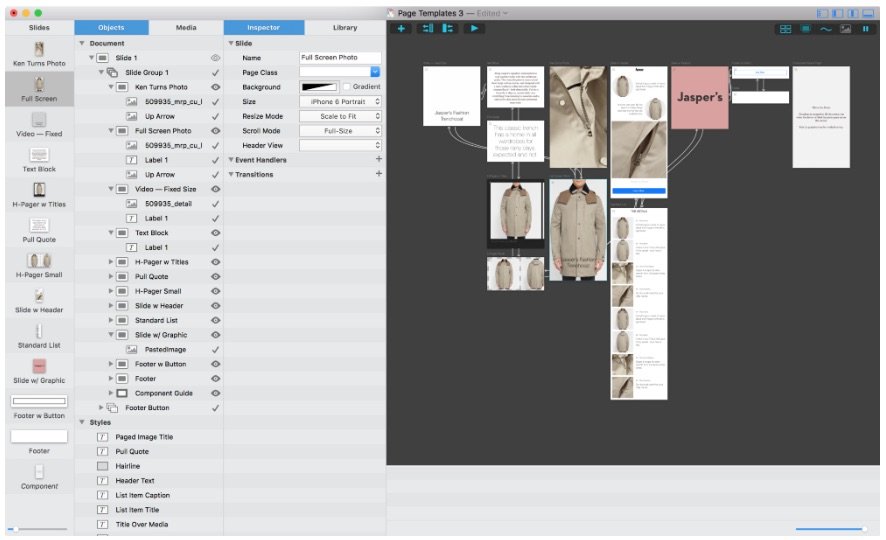Add an Event Handler with plus button
886x540 pixels.
coord(379,160)
